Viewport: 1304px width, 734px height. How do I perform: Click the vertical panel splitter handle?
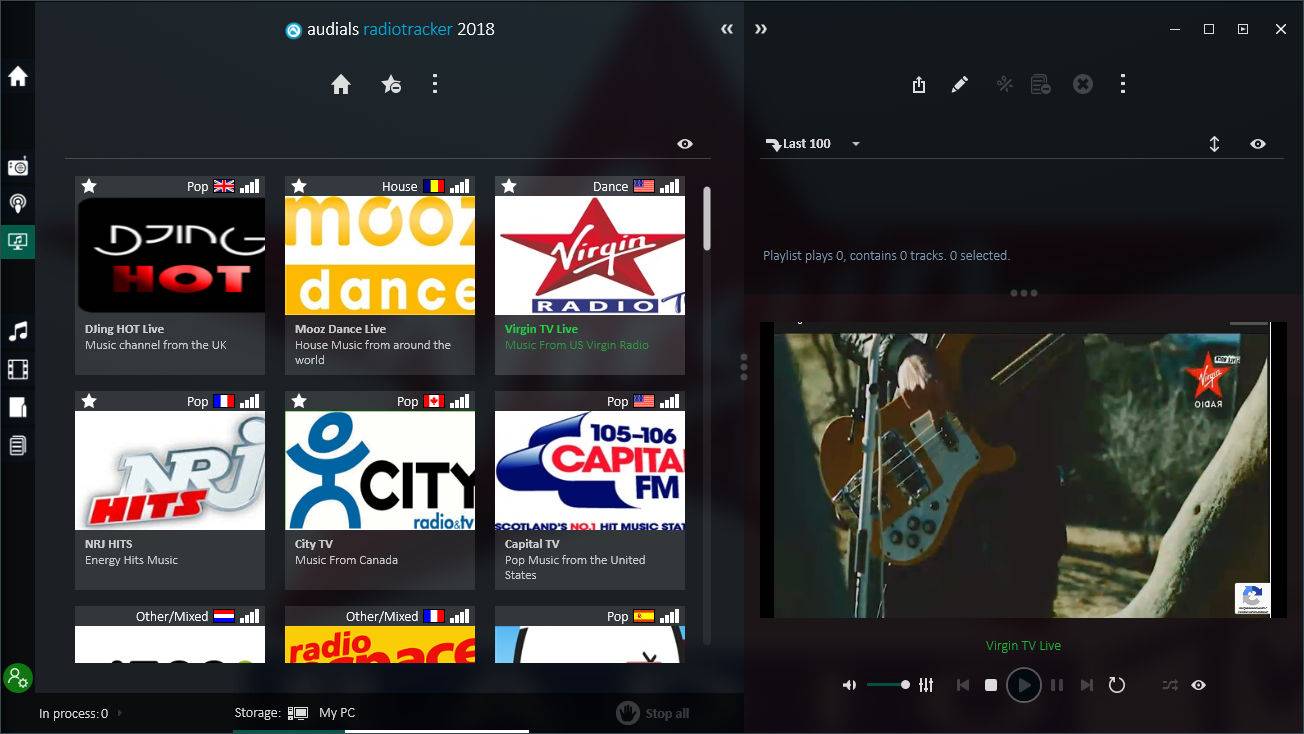click(744, 367)
